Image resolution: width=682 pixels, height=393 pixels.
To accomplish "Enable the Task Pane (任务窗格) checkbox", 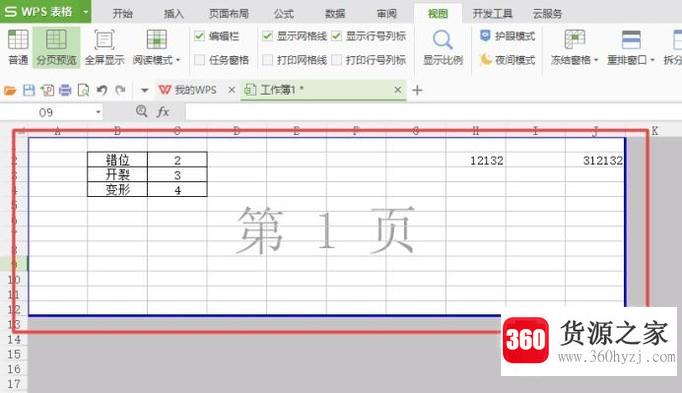I will pos(199,60).
